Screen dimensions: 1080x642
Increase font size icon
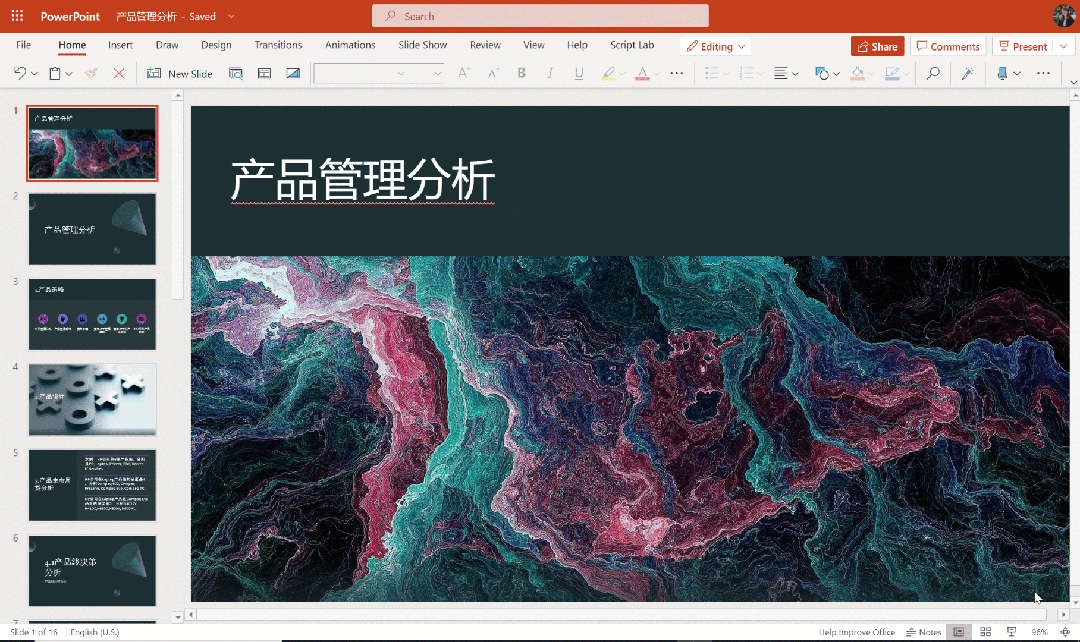tap(464, 73)
